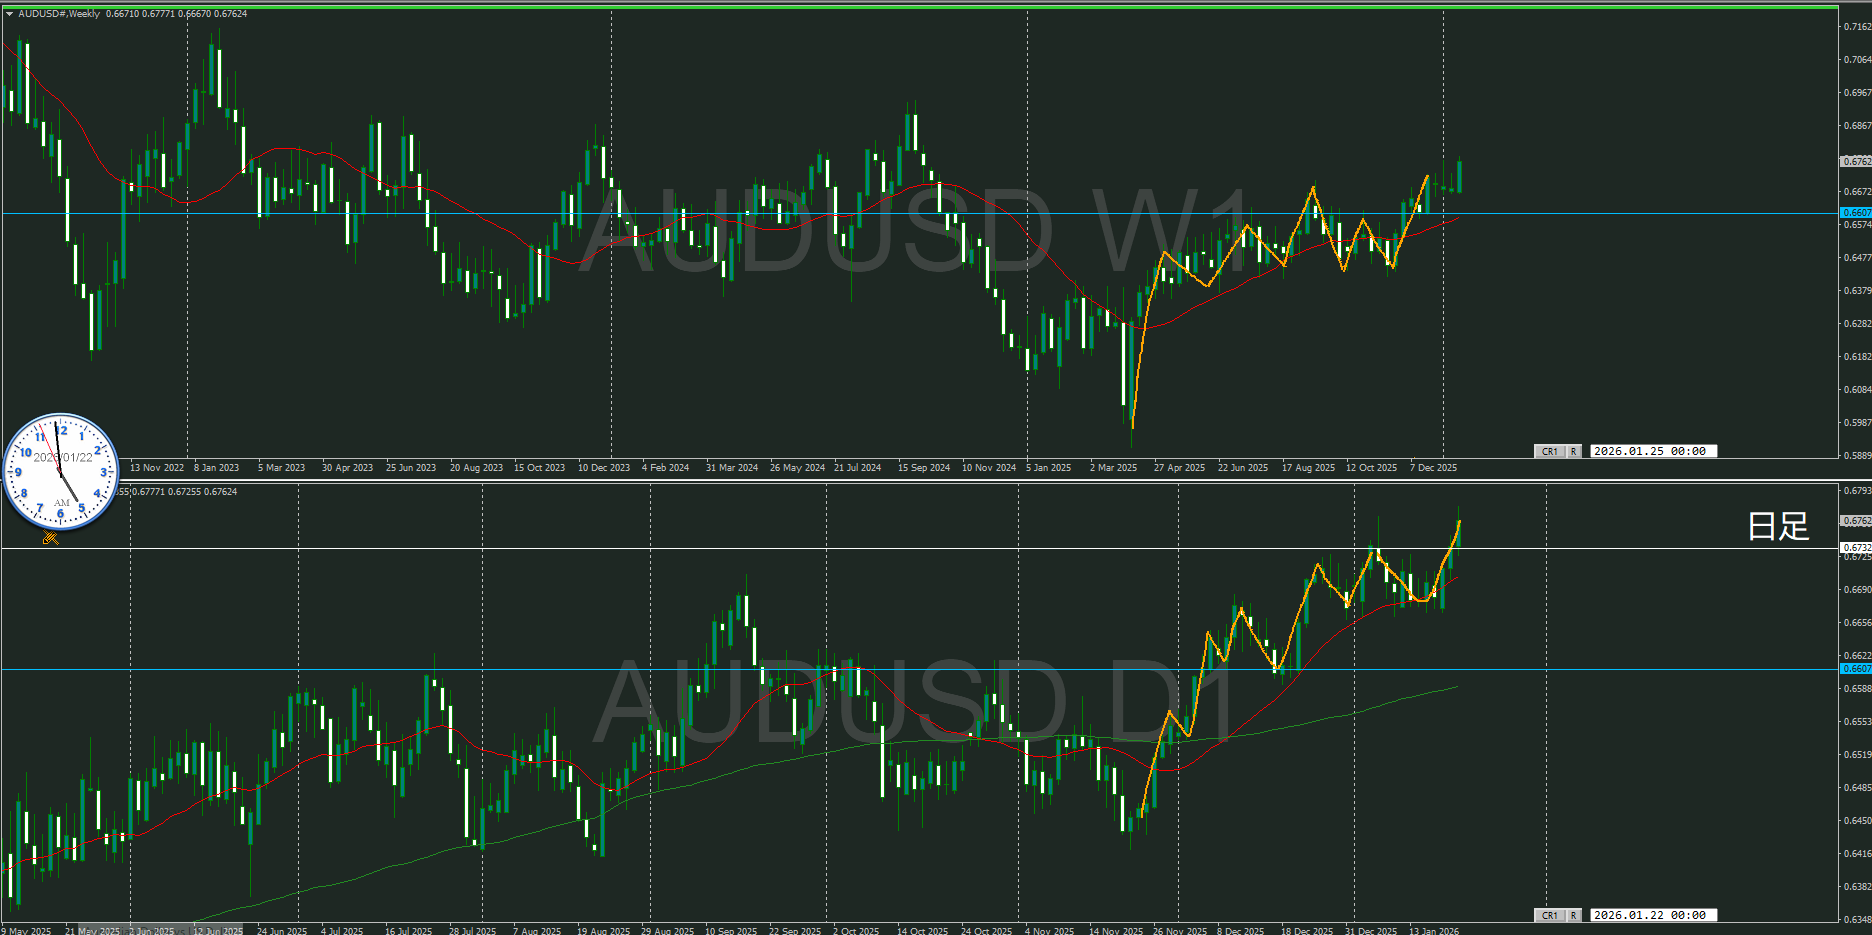Click the 26 Nov 2025 date on daily timeline
This screenshot has height=935, width=1872.
tap(1179, 930)
